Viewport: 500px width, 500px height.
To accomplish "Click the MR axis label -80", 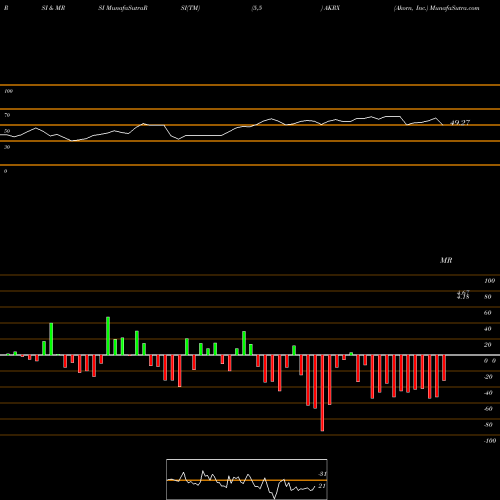I will pos(488,425).
